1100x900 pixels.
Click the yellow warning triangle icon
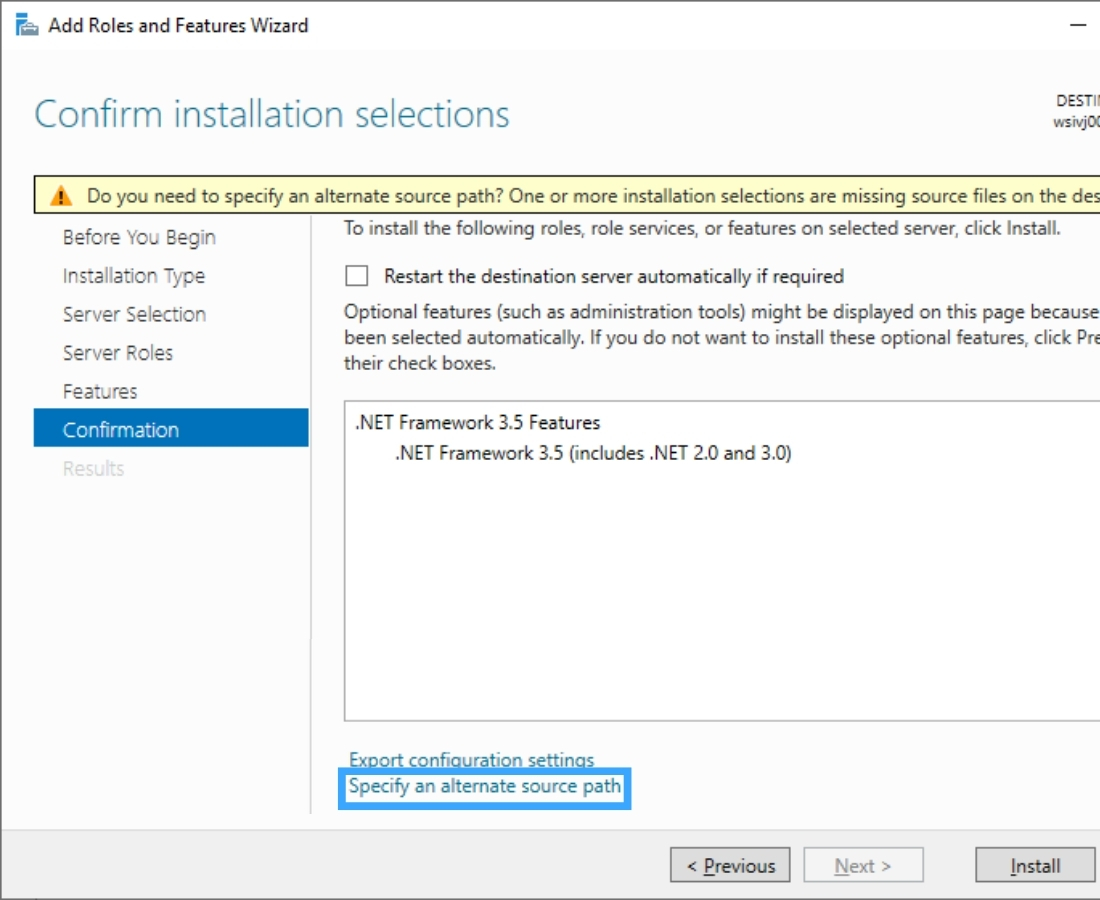click(x=62, y=196)
